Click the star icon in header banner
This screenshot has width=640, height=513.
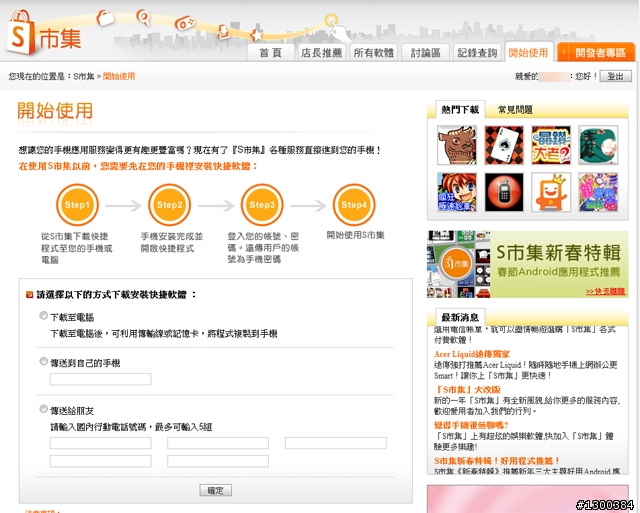[256, 35]
